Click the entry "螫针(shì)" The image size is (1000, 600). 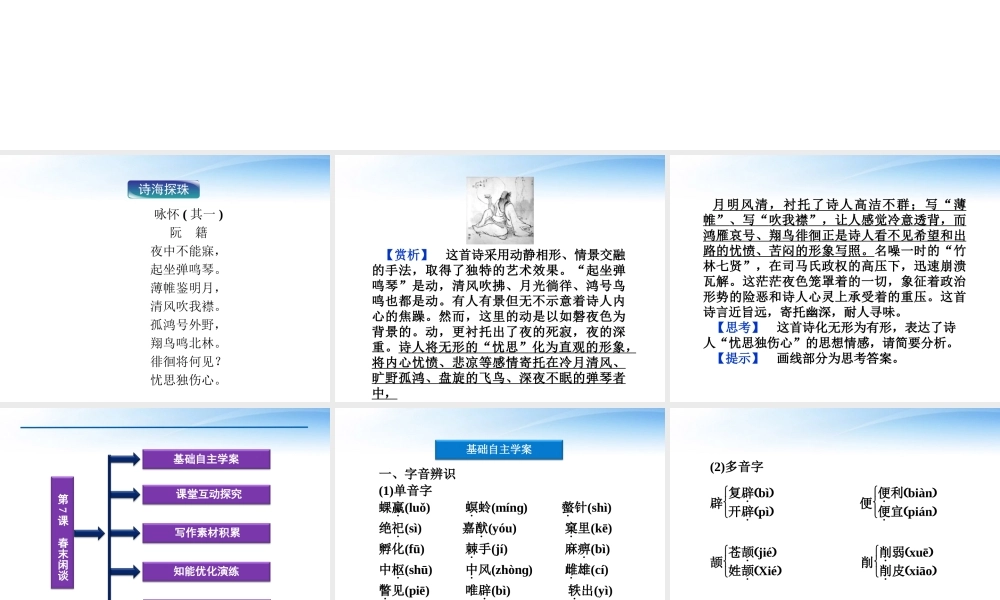coord(587,508)
